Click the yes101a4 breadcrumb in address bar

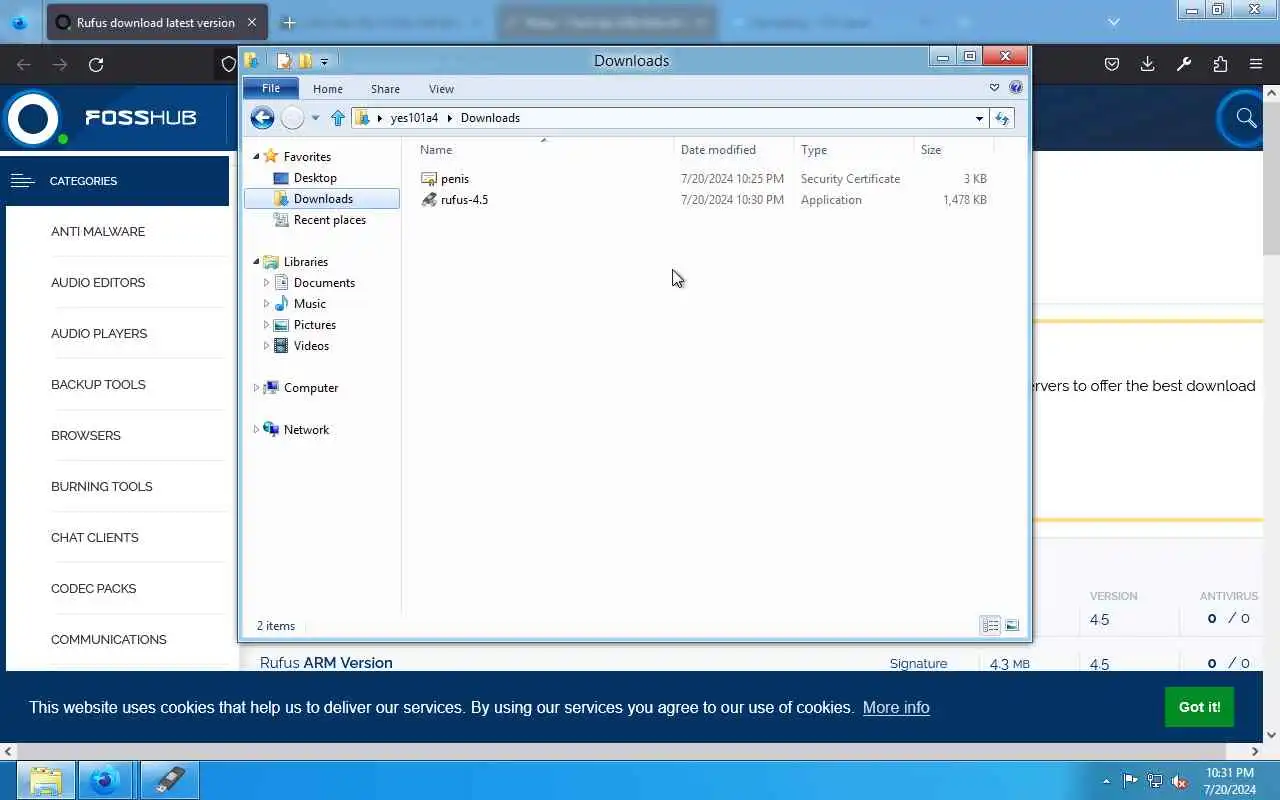click(414, 118)
